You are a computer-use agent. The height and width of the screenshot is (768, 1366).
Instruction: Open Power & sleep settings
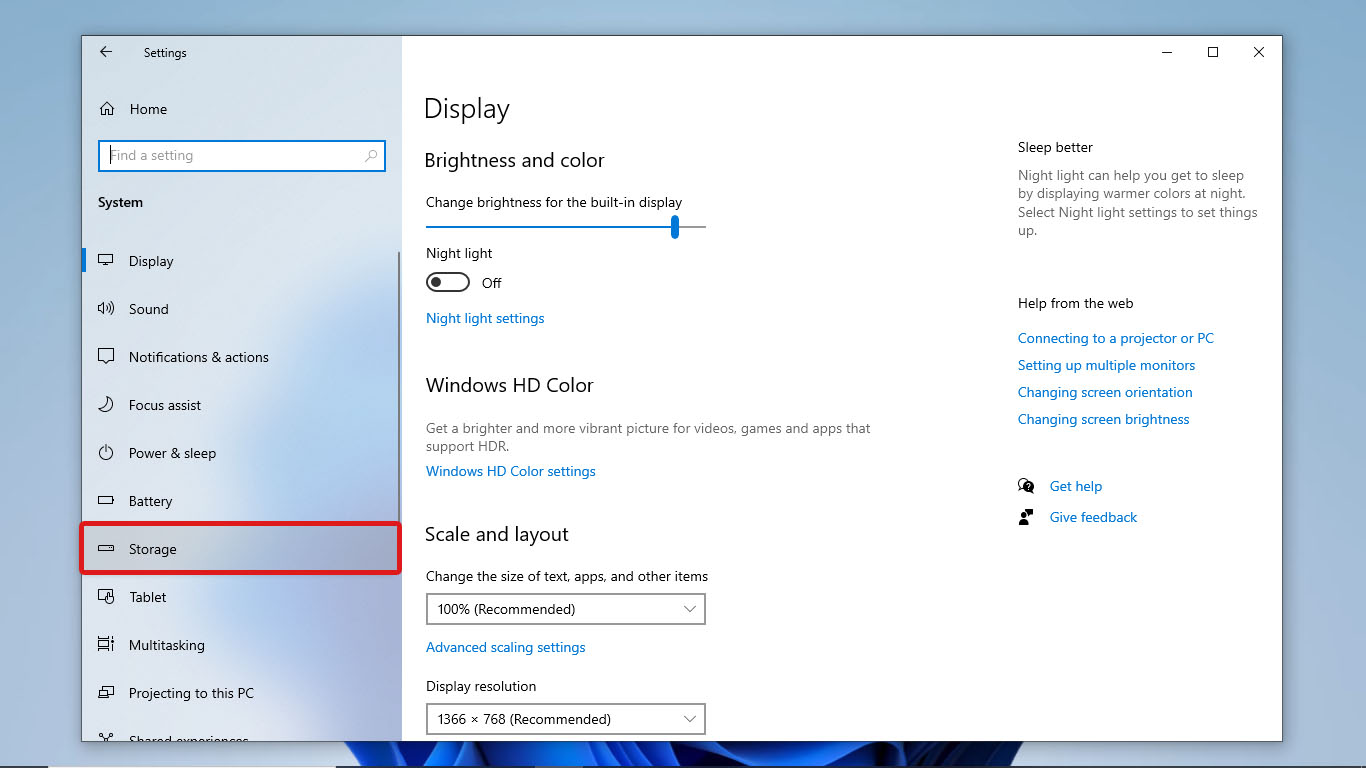(240, 453)
